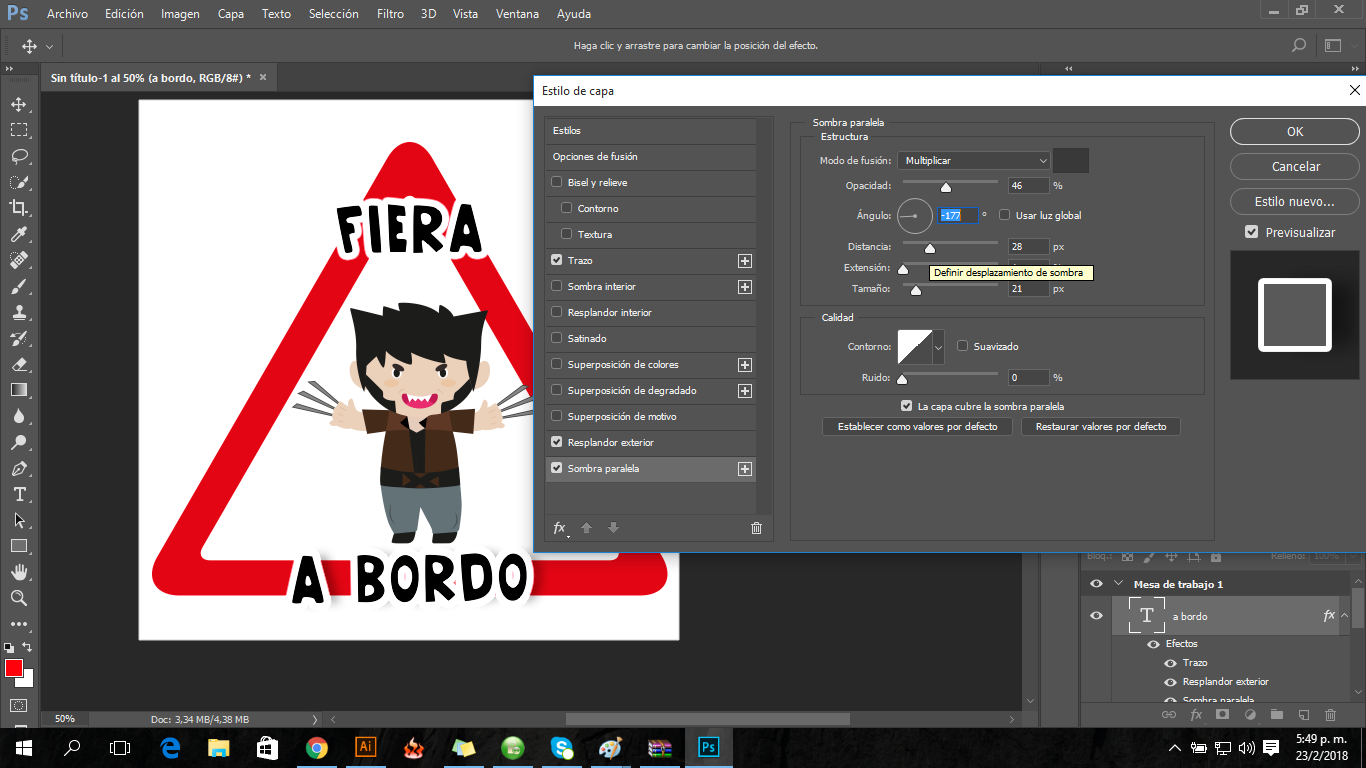Screen dimensions: 1366x768
Task: Collapse Mesa de trabajo 1 group
Action: 1119,584
